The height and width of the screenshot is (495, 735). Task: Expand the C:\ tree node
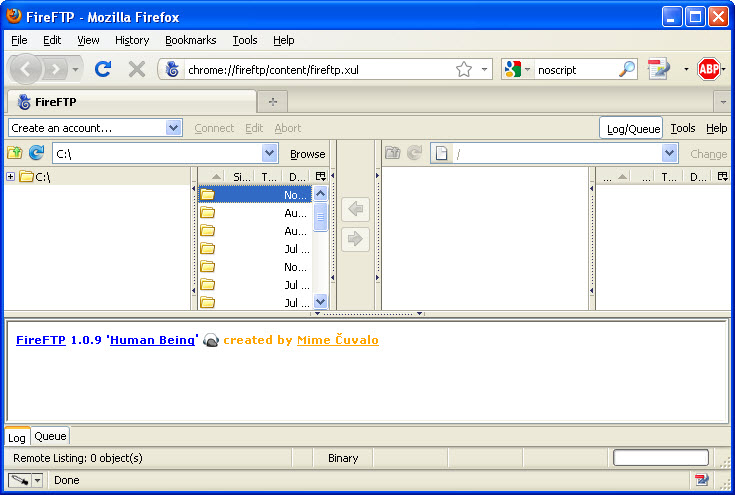click(10, 177)
